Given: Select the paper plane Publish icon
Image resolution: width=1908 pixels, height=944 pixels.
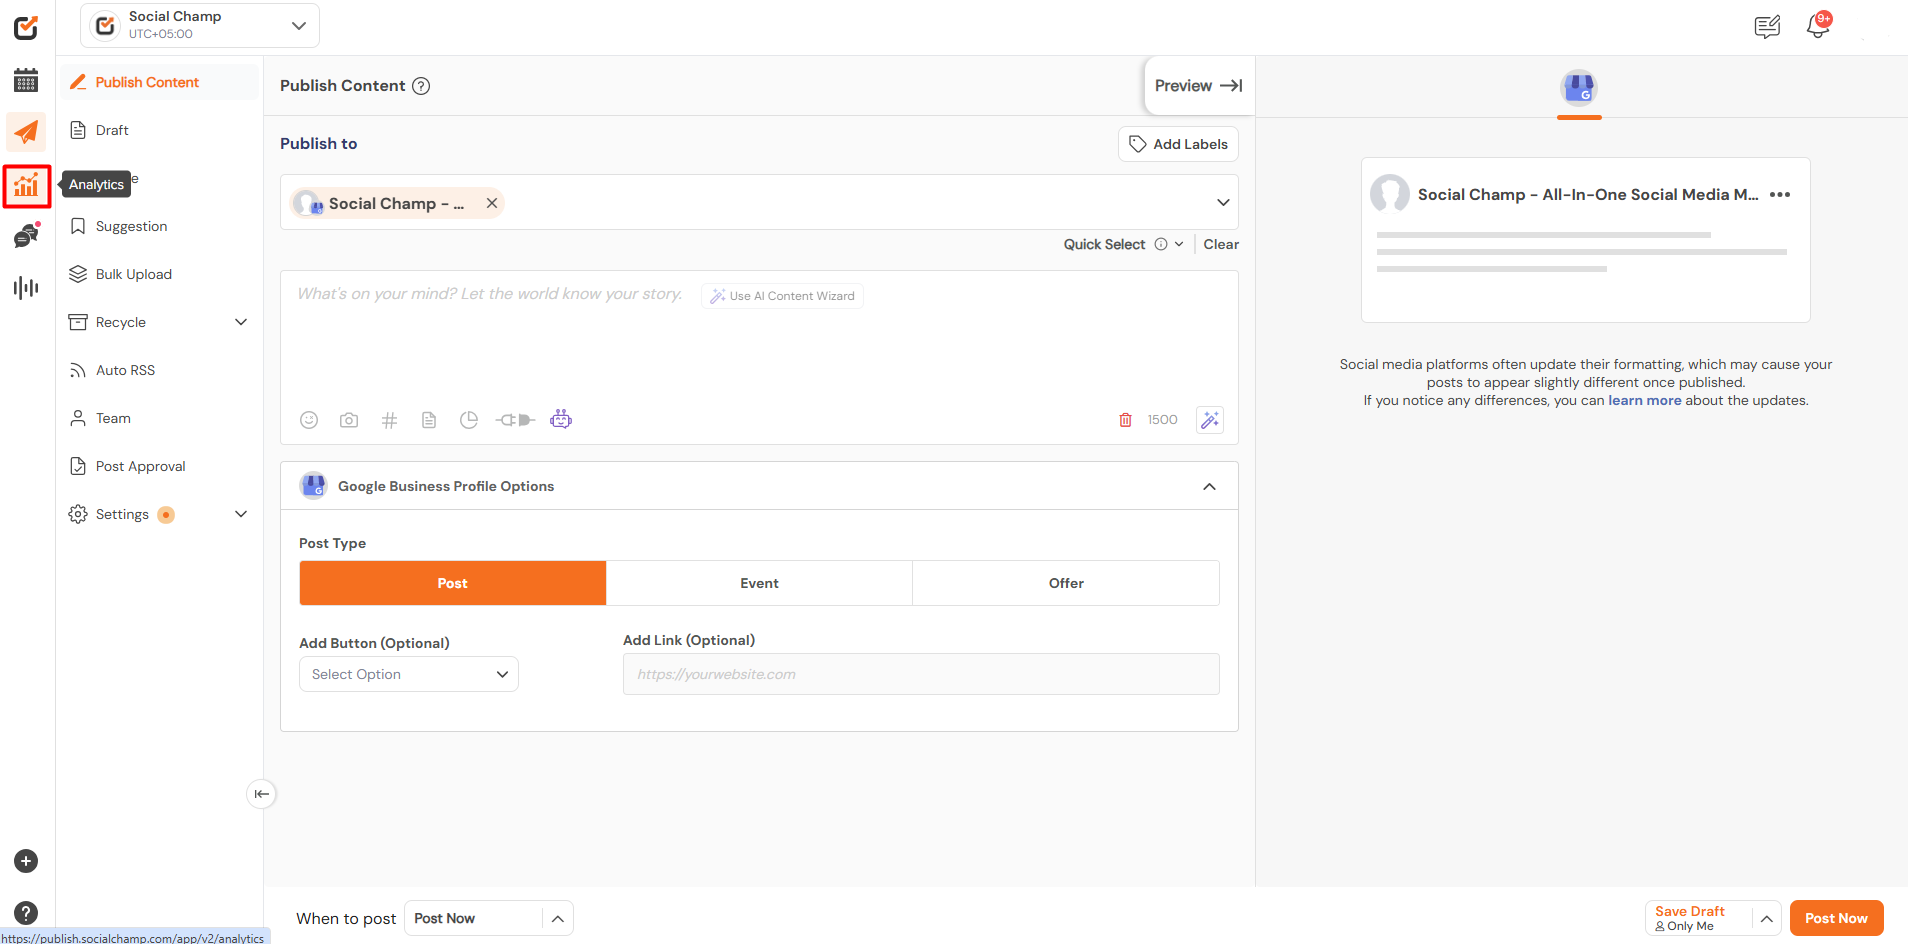Looking at the screenshot, I should tap(26, 131).
